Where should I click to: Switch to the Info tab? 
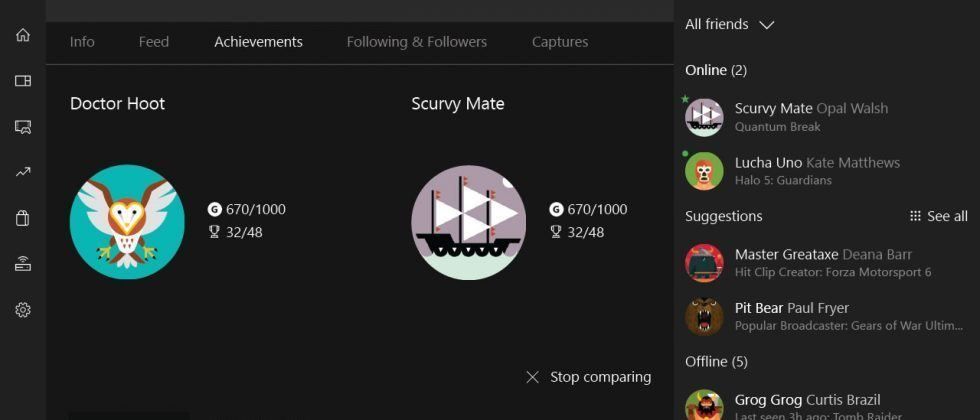click(82, 42)
